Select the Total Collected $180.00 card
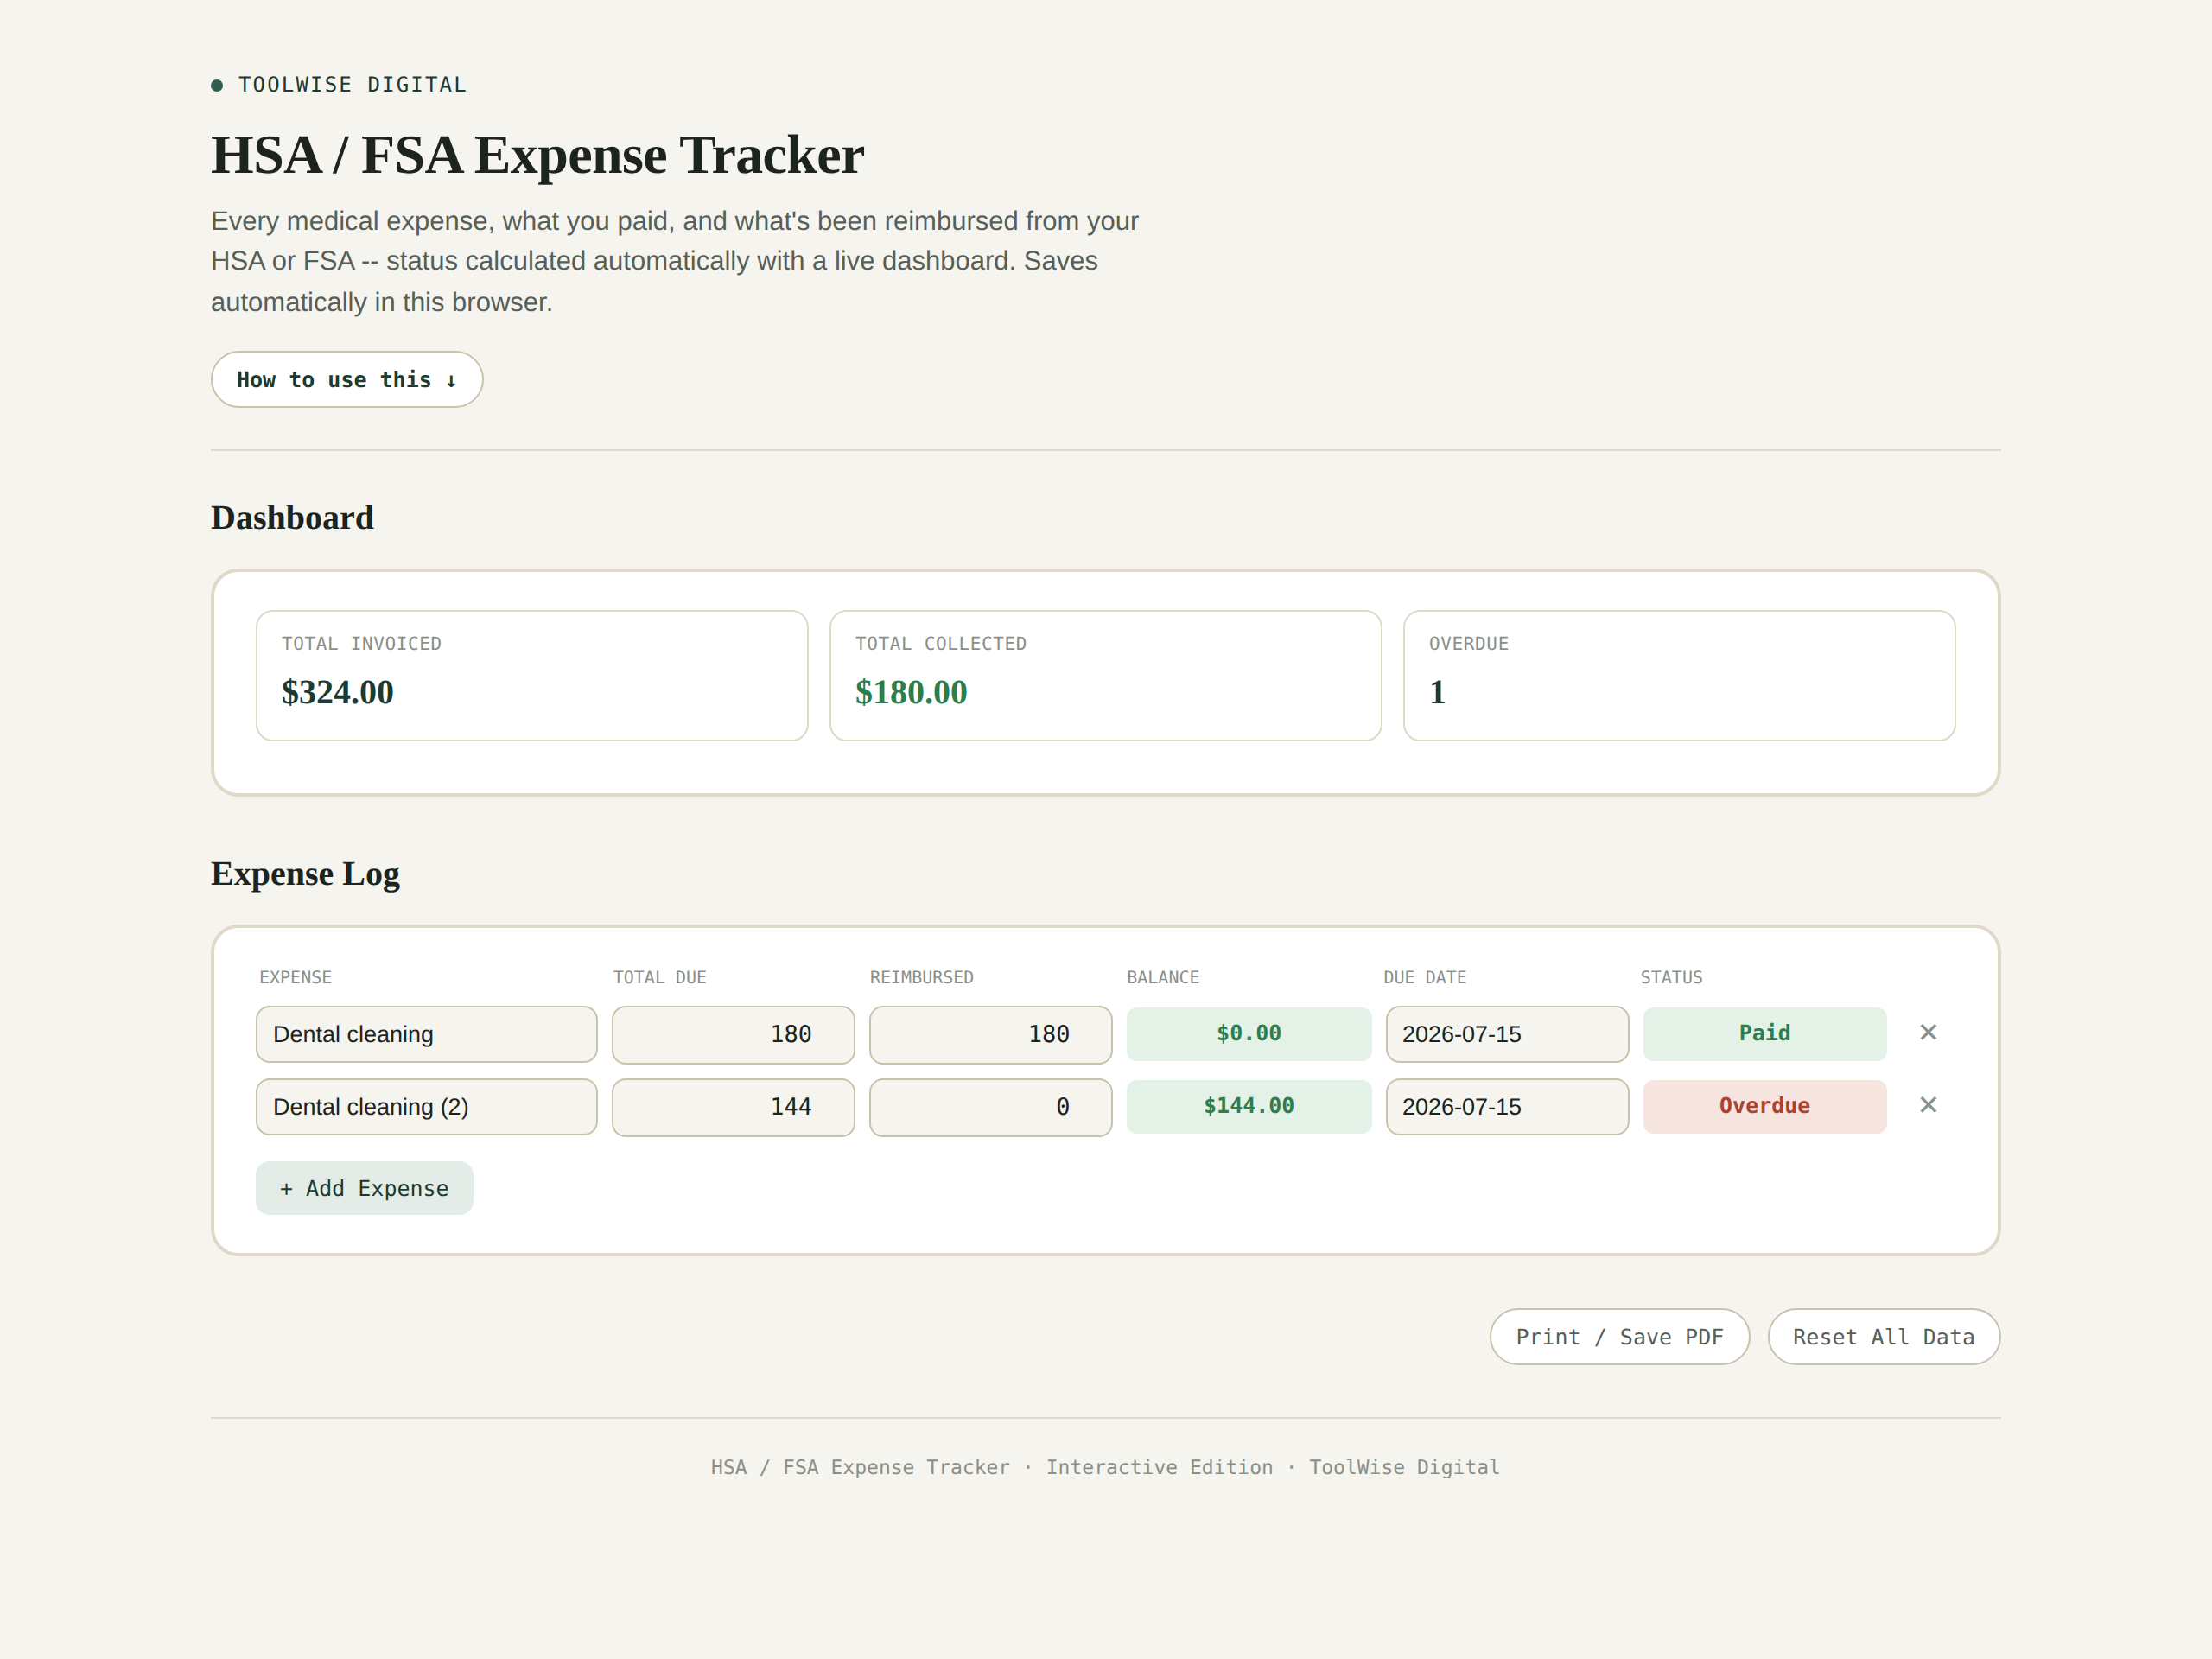This screenshot has width=2212, height=1659. (x=1106, y=676)
